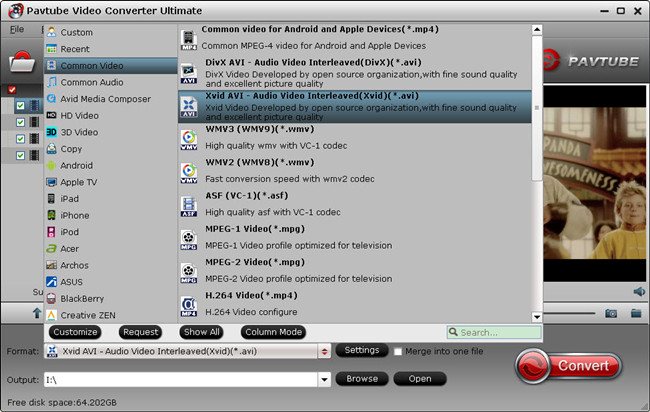Click the MPEG-1 Video format icon
650x412 pixels.
[x=189, y=240]
